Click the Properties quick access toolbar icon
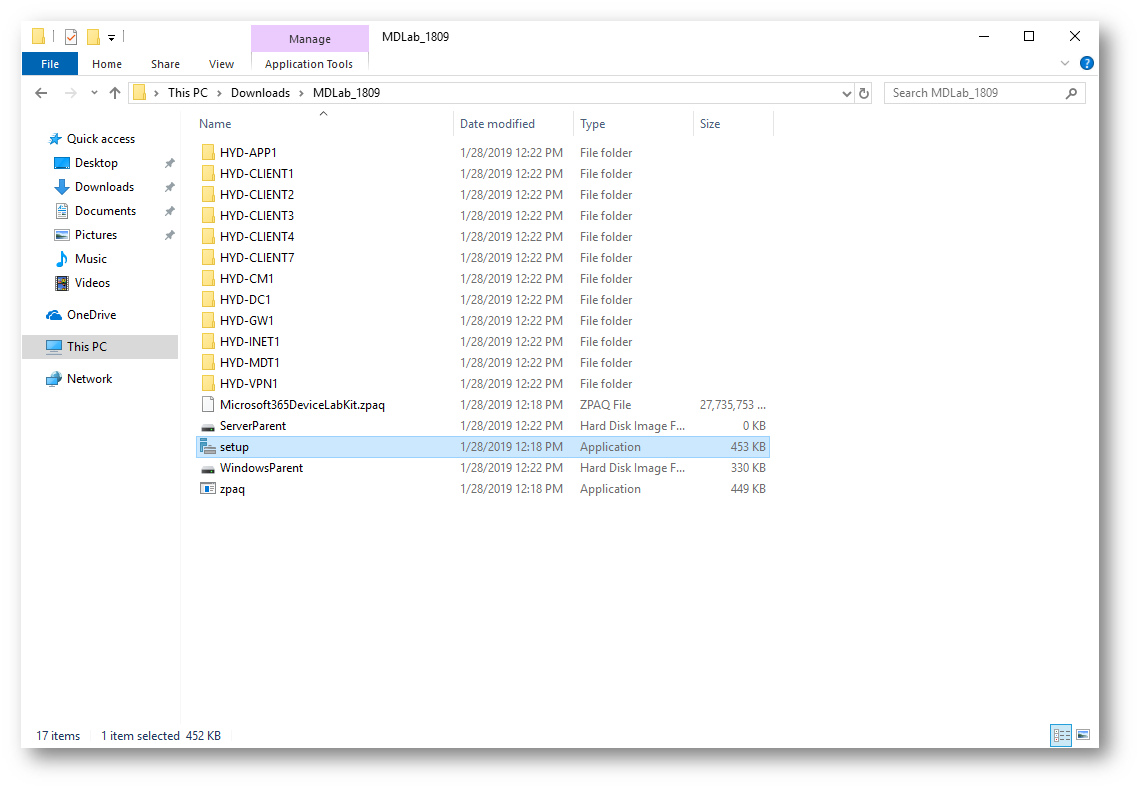 [x=71, y=36]
